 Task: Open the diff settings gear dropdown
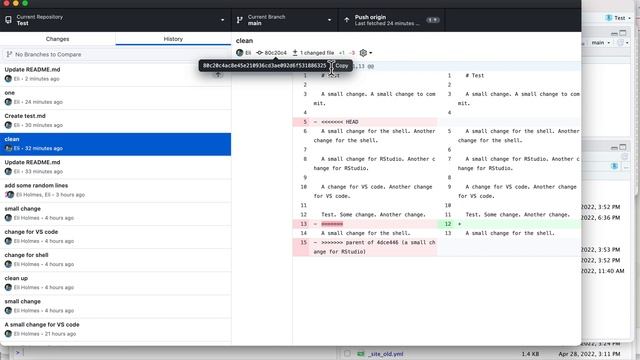(365, 53)
